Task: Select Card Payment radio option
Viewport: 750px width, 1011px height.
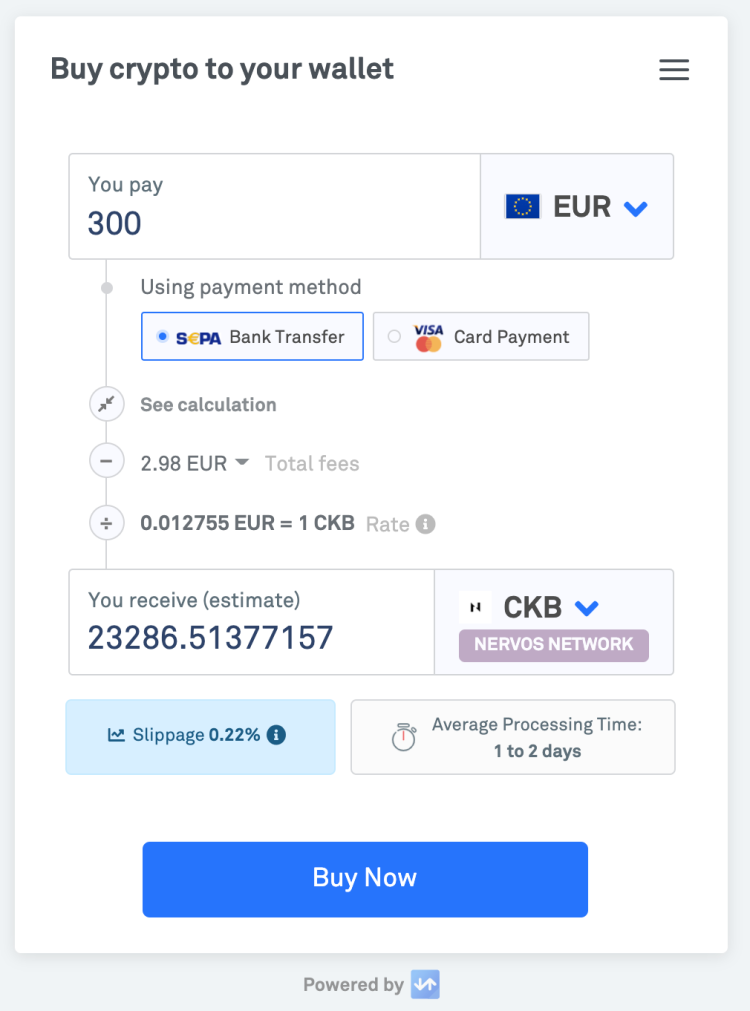Action: point(395,337)
